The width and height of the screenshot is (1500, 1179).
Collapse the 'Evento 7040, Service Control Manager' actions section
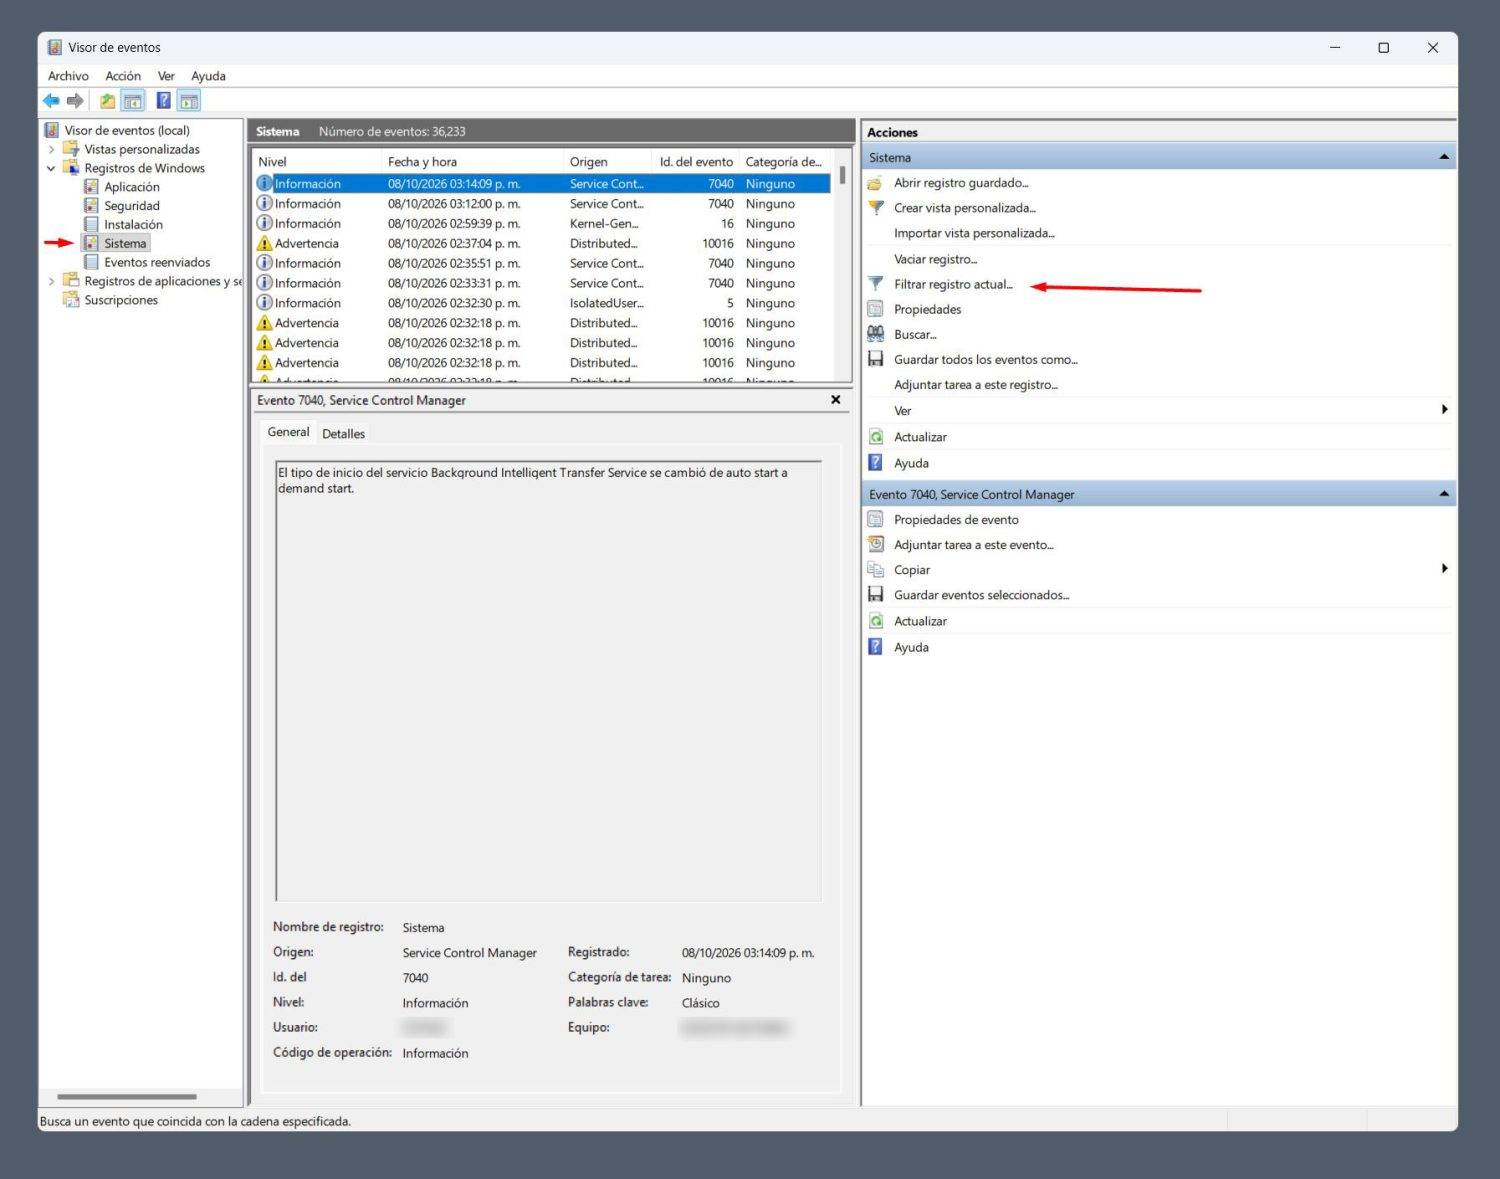[x=1444, y=494]
